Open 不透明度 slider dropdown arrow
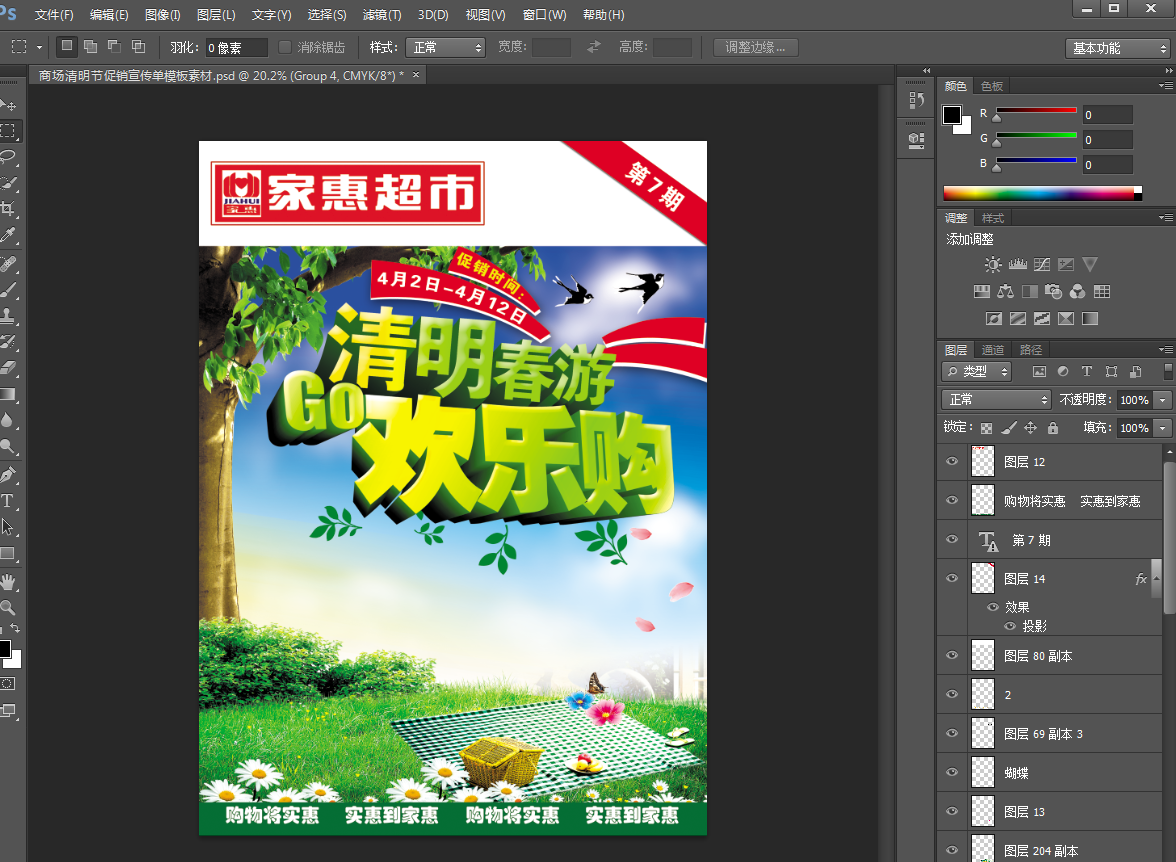Viewport: 1176px width, 862px height. pyautogui.click(x=1162, y=400)
